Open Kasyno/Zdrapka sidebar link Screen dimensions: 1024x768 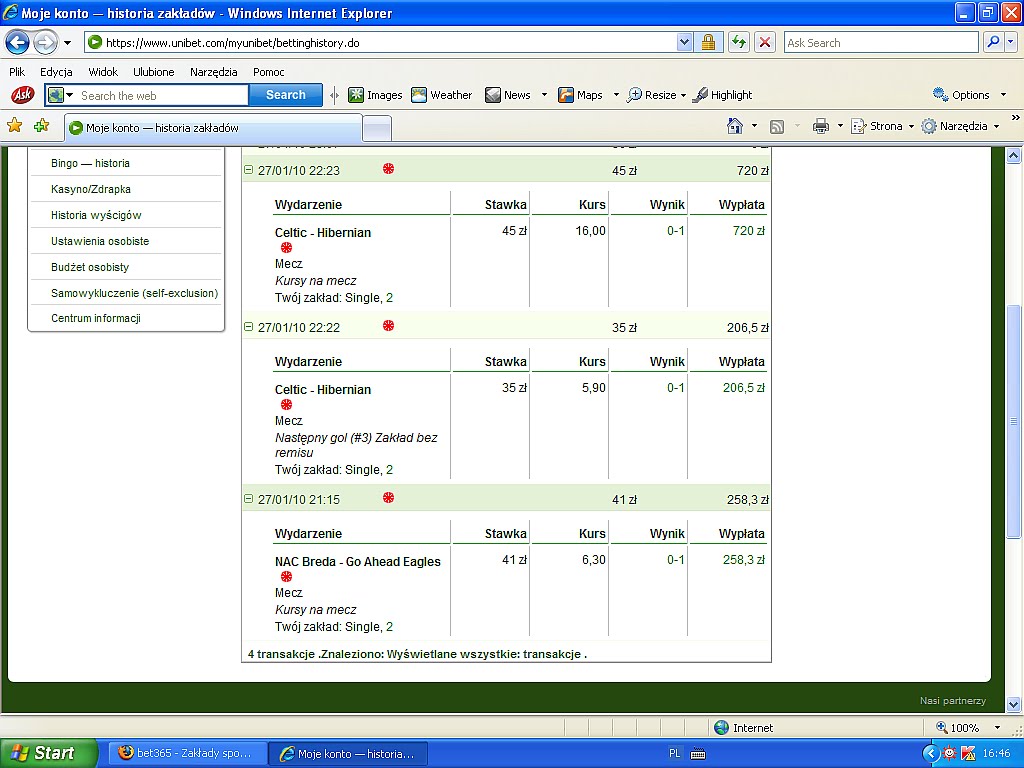tap(91, 189)
